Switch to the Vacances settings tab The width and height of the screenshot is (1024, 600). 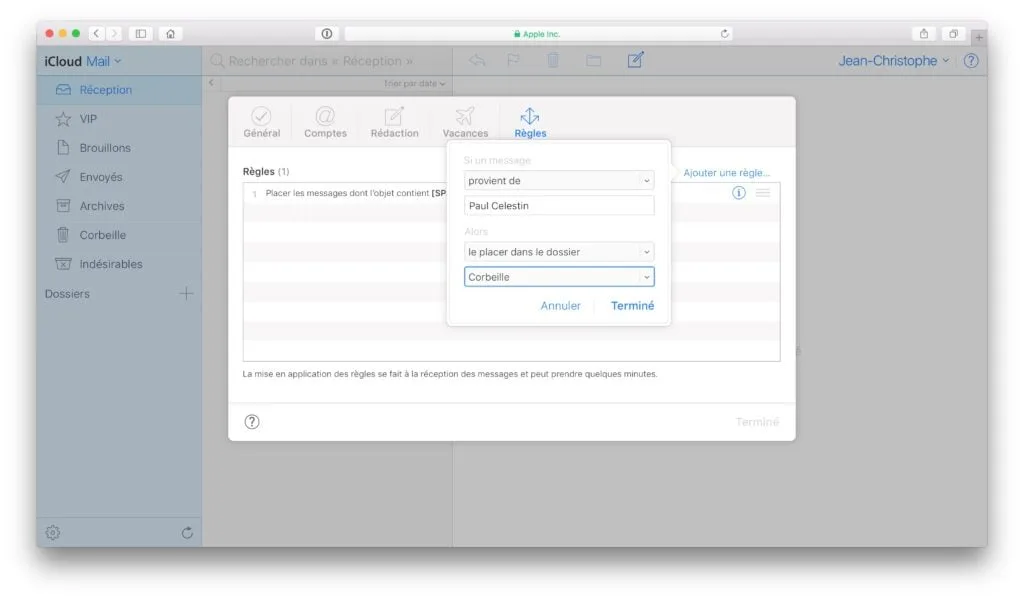[x=464, y=120]
